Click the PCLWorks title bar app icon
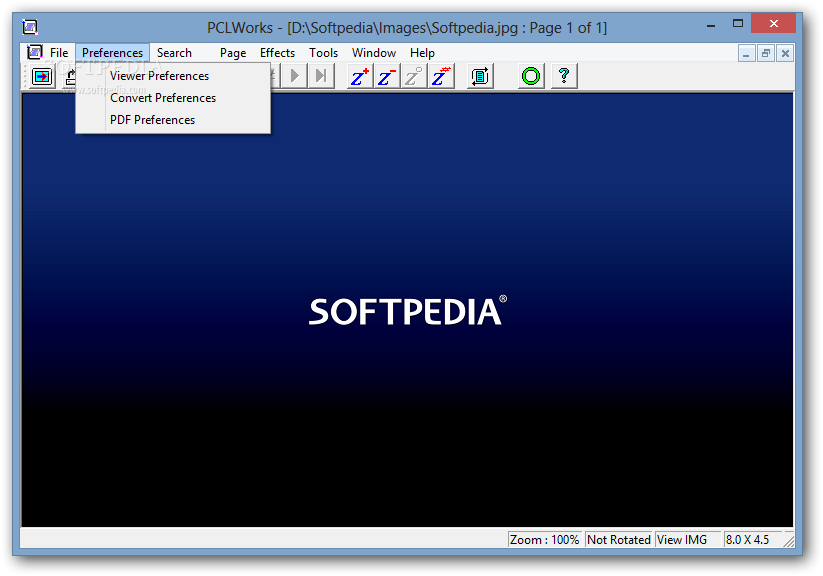This screenshot has height=576, width=823. 30,27
